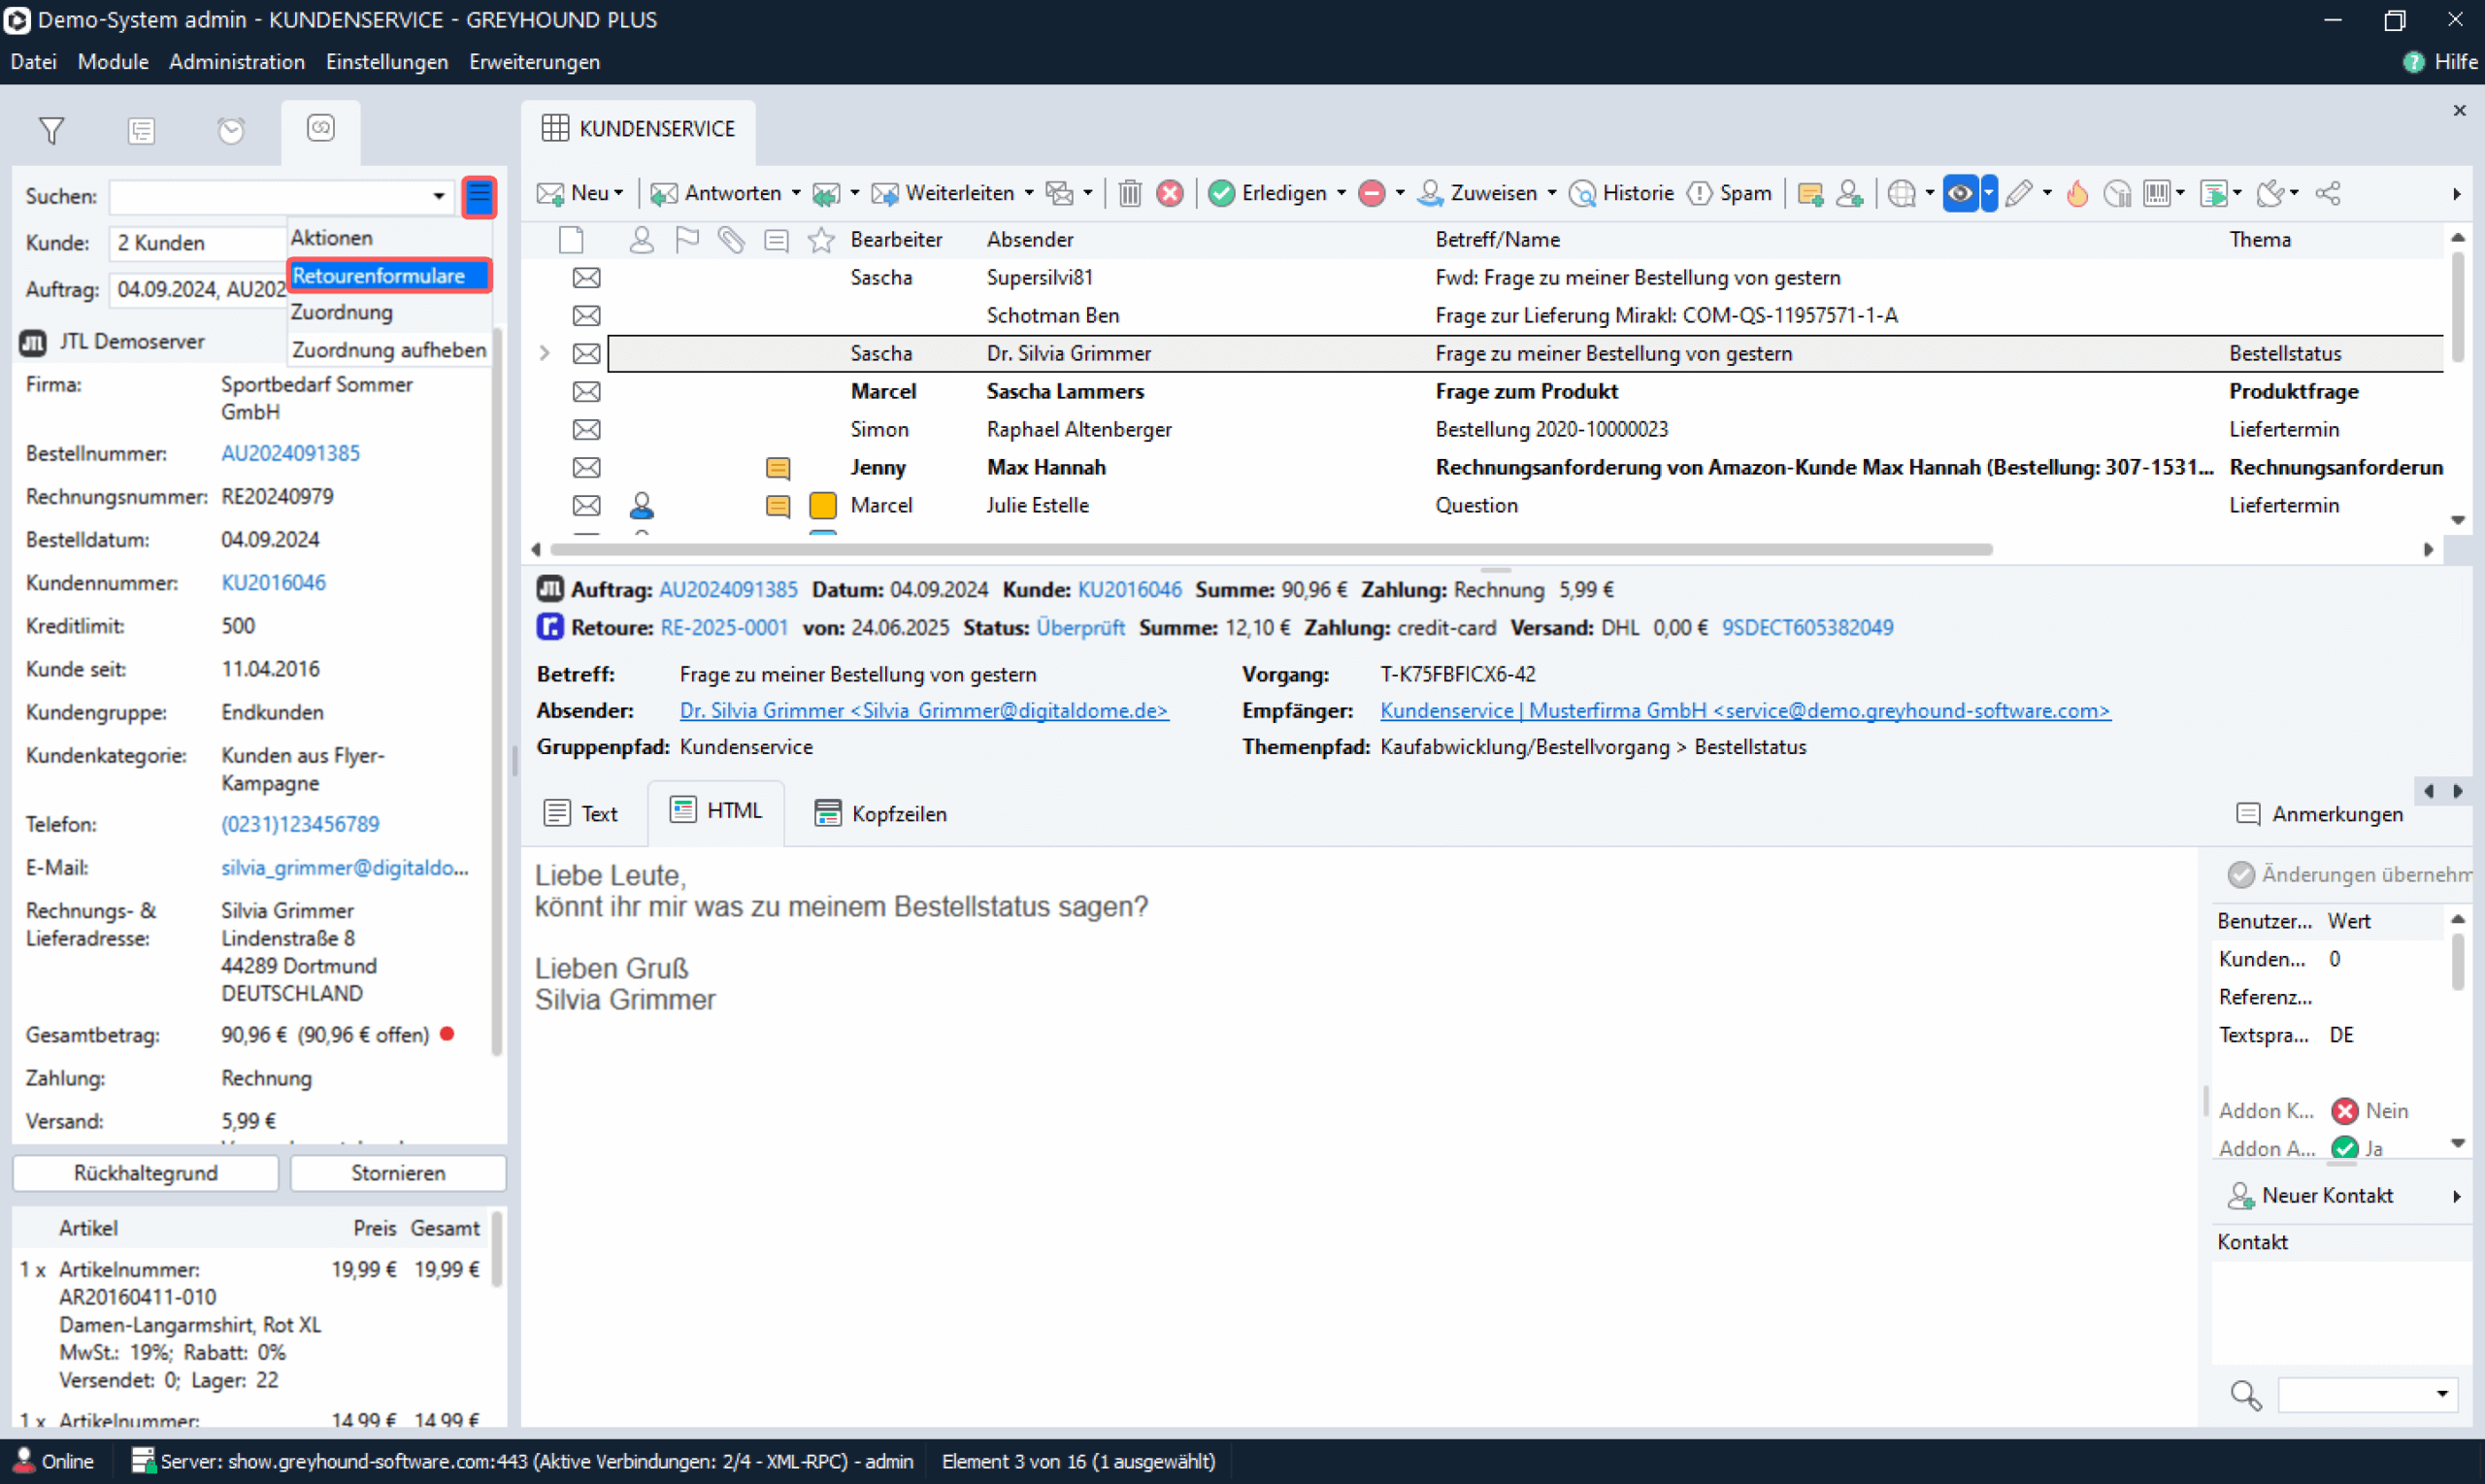Open the filter funnel sidebar tab
The height and width of the screenshot is (1484, 2485).
(51, 131)
